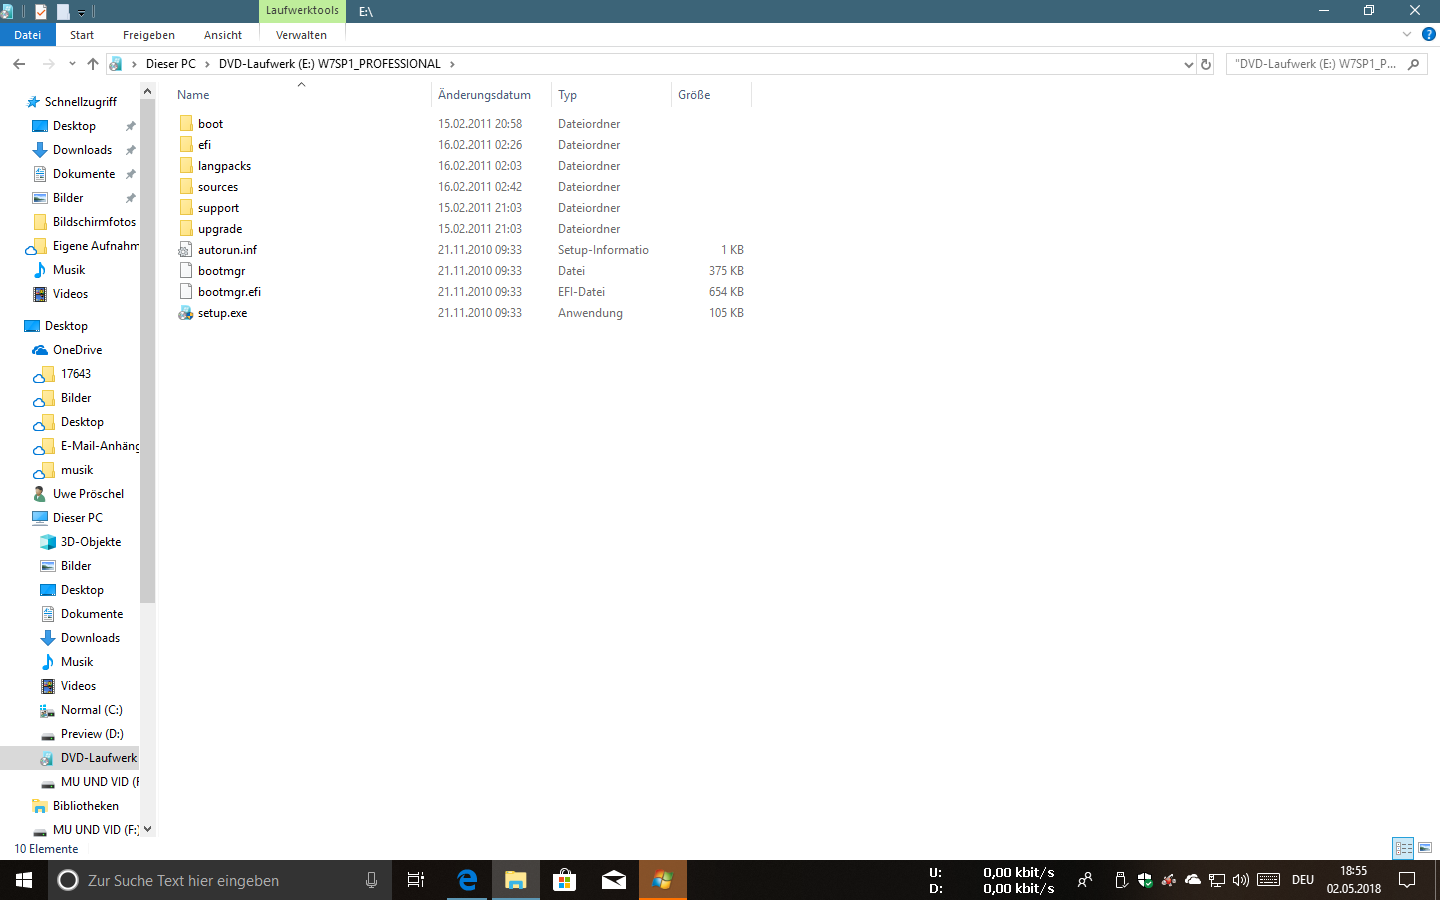Click DVD-Laufwerk (E:) breadcrumb segment
This screenshot has width=1440, height=900.
coord(330,64)
